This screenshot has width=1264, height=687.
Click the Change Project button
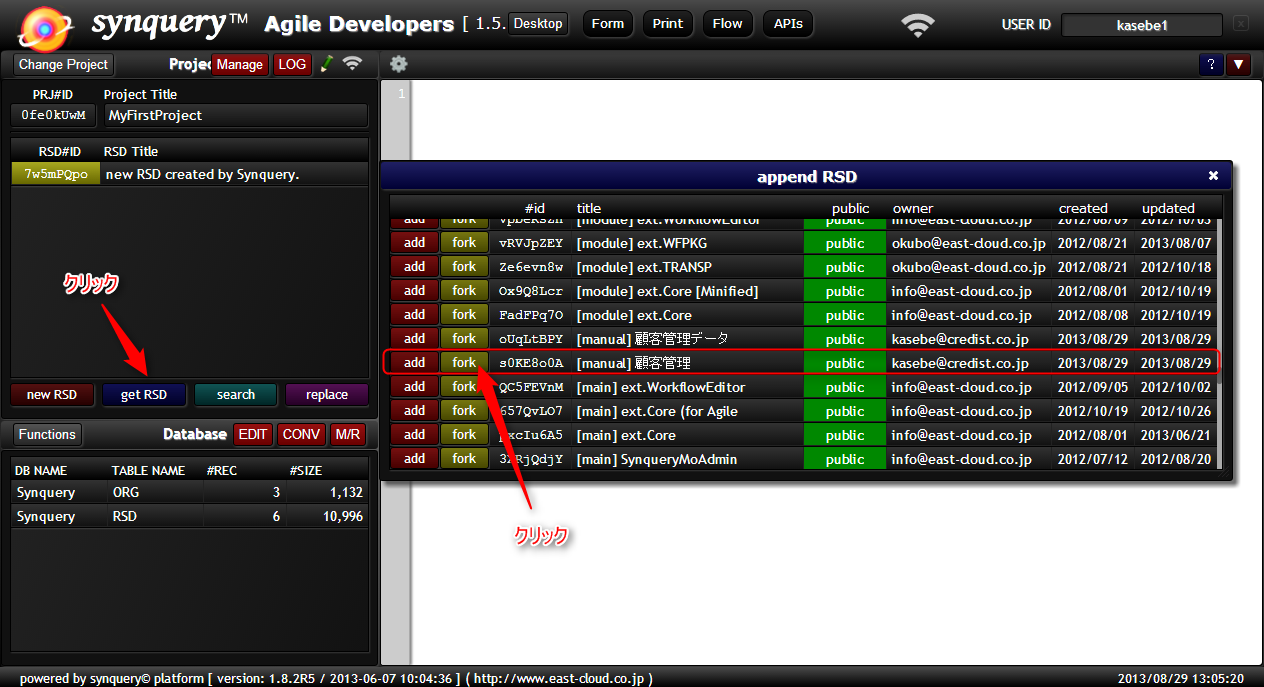coord(63,65)
